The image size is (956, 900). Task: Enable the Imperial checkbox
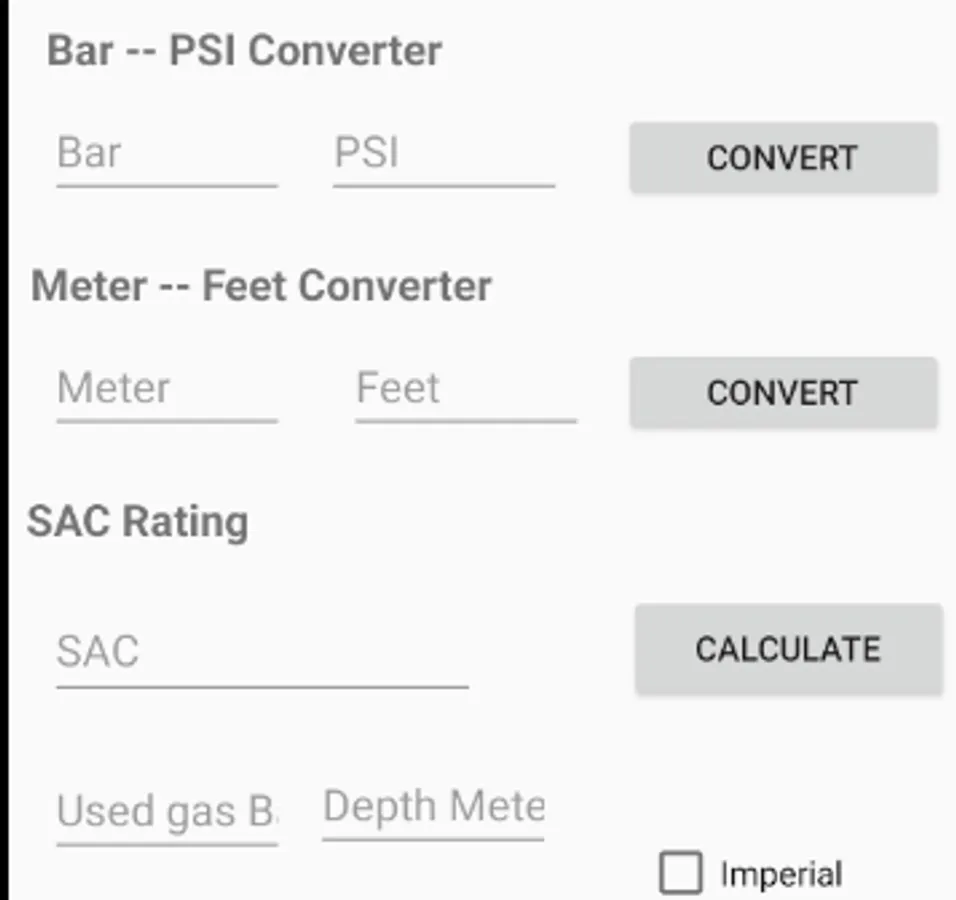681,873
